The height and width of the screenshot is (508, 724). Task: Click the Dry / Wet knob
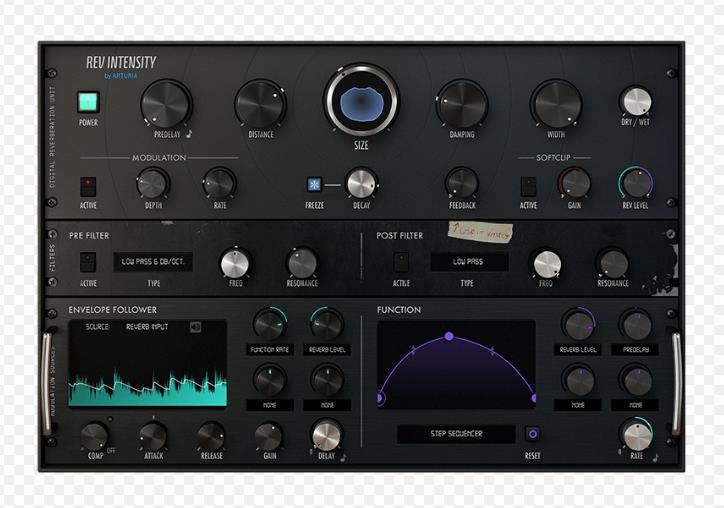click(636, 101)
